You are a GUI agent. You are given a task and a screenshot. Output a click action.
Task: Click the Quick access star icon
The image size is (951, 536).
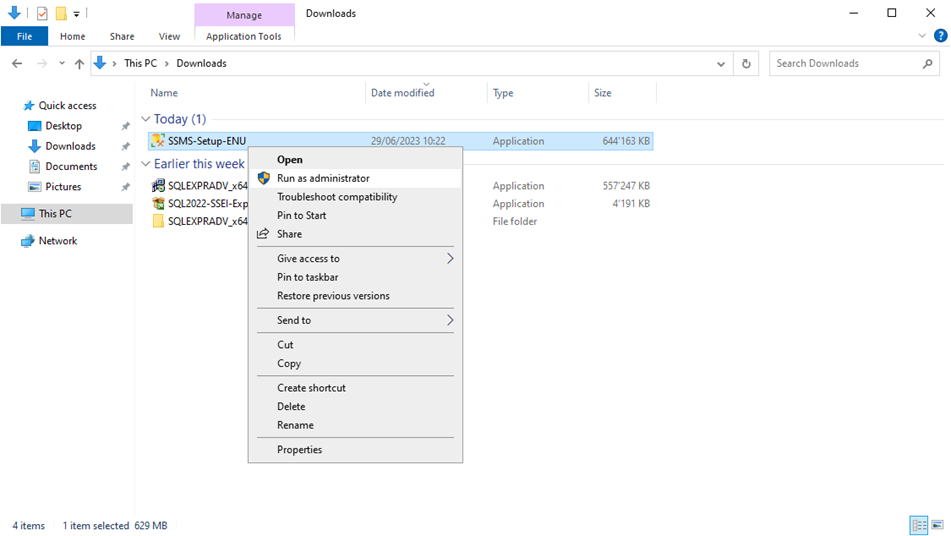pyautogui.click(x=29, y=106)
